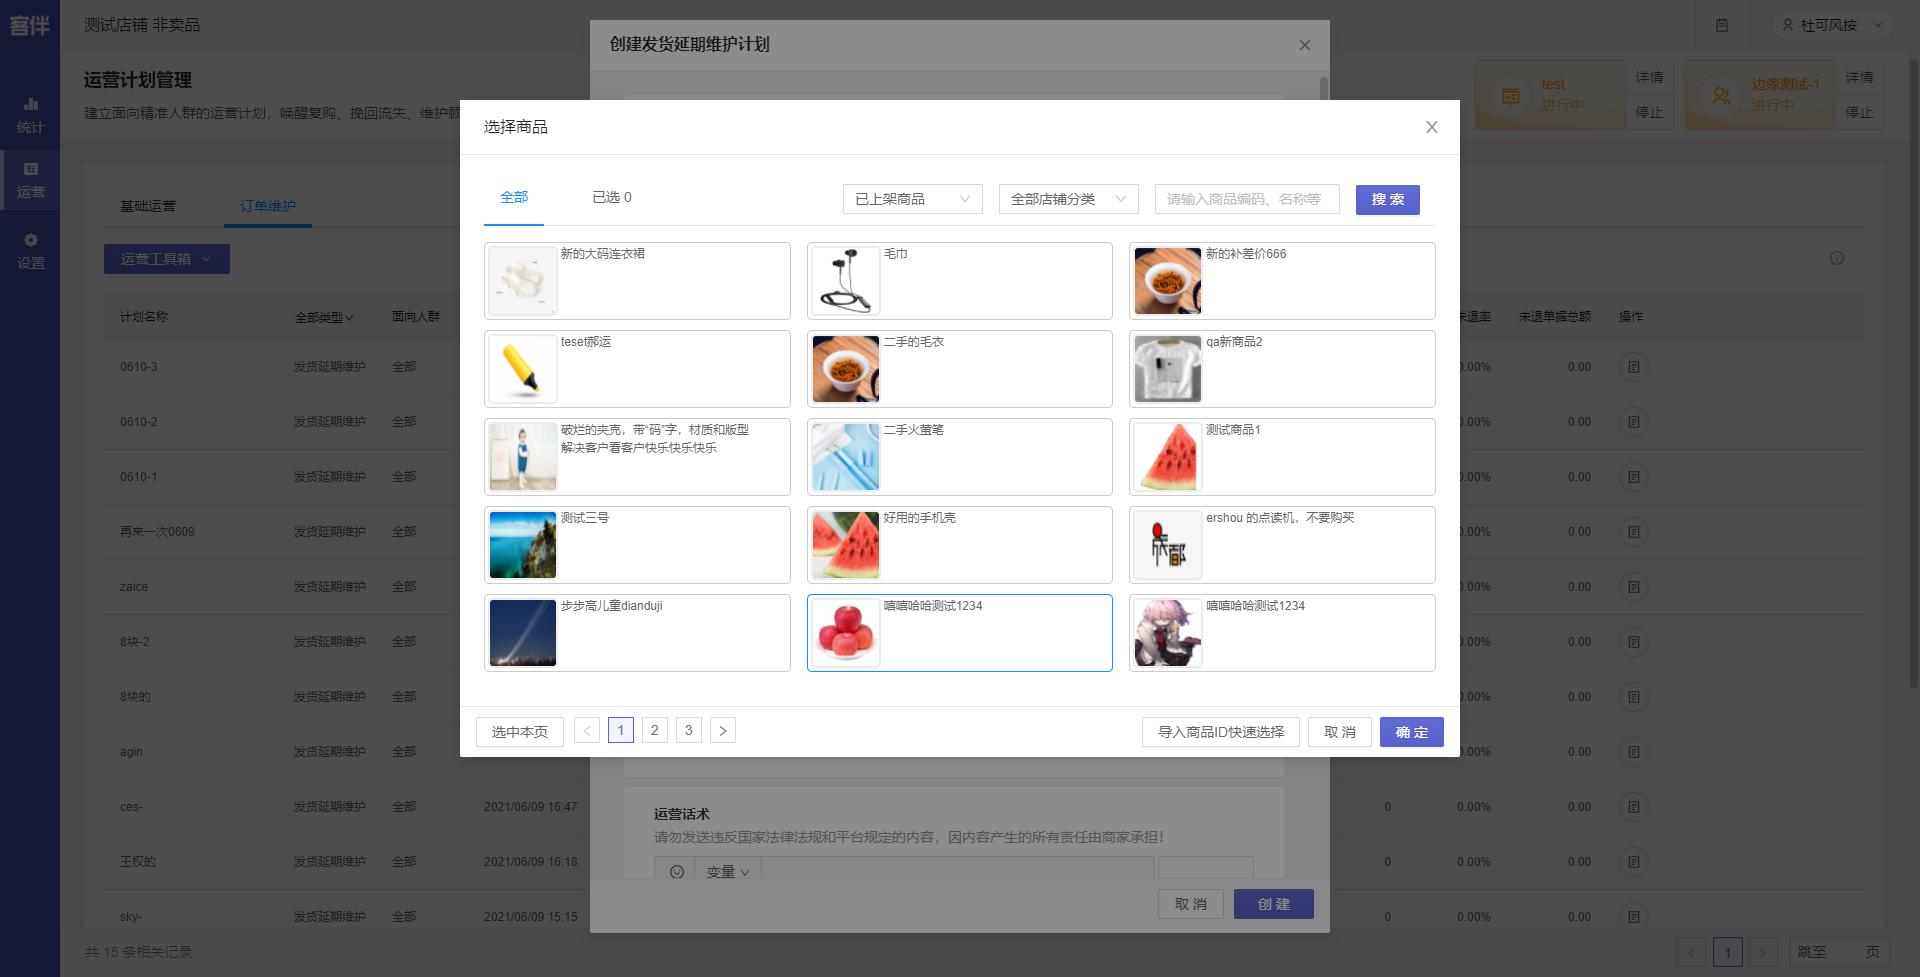Open the 已上架商品 dropdown
1920x977 pixels.
912,199
